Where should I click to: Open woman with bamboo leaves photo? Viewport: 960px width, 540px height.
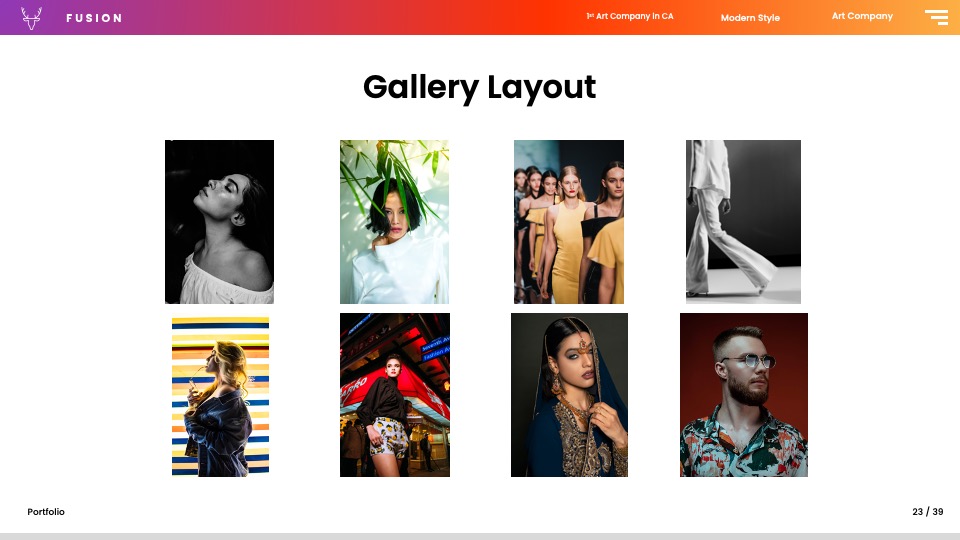point(394,222)
